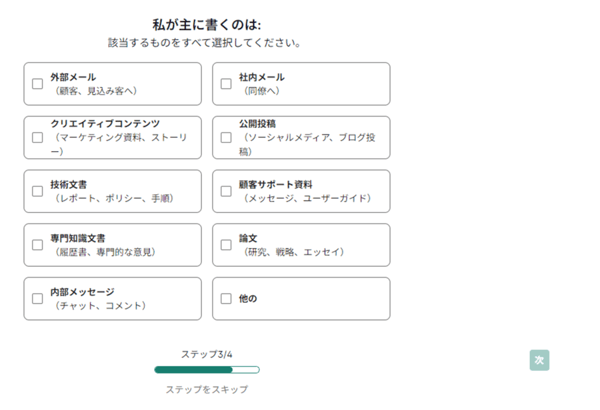The width and height of the screenshot is (600, 410).
Task: Click the step progress bar
Action: click(x=207, y=369)
